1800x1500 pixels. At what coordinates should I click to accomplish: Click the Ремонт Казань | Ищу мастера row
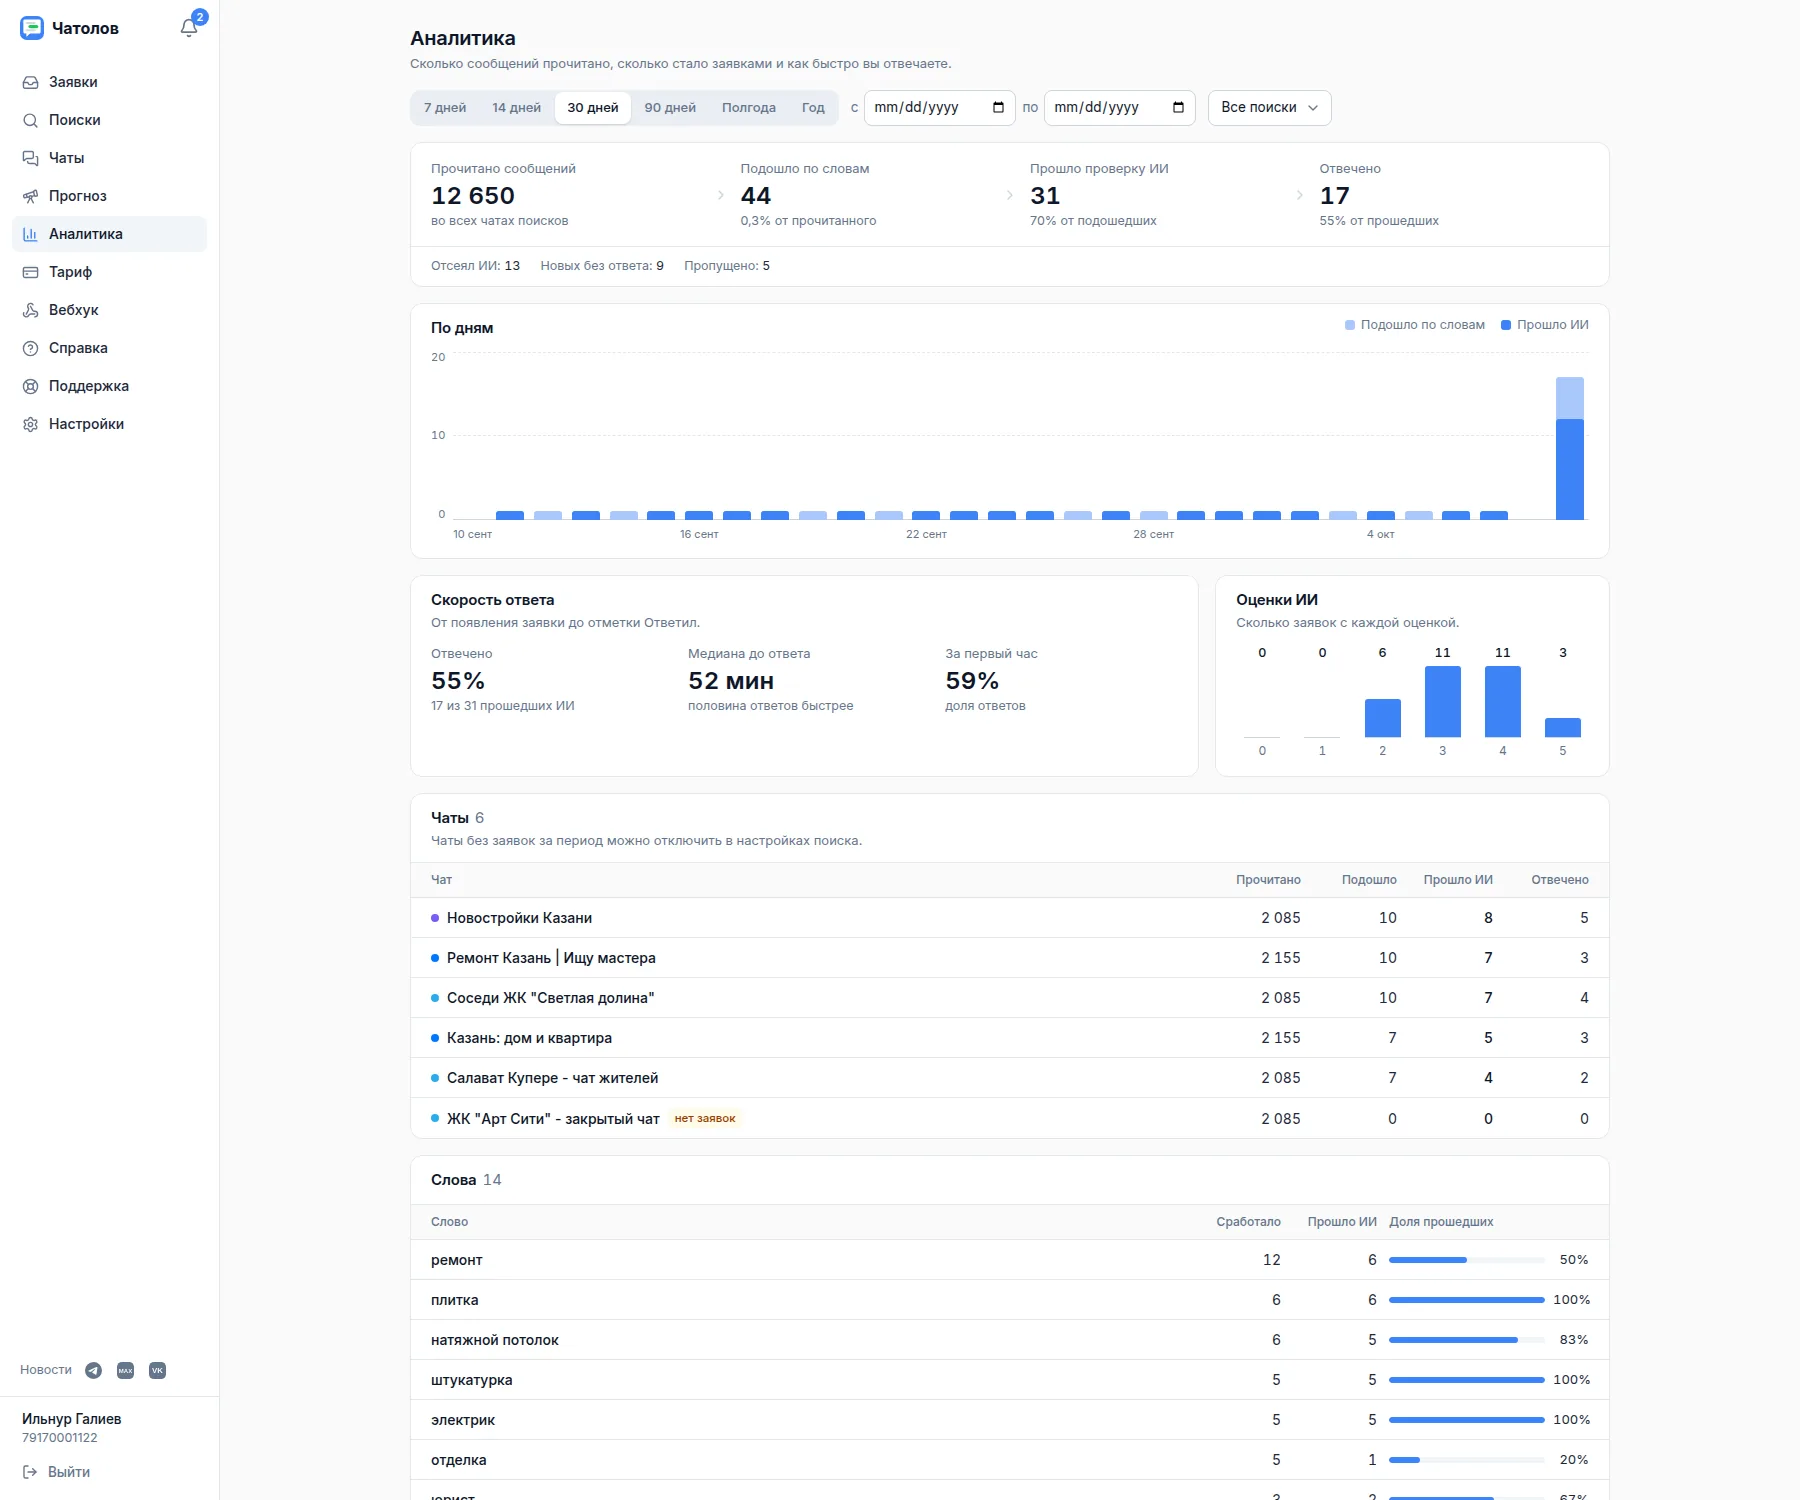click(x=1009, y=958)
